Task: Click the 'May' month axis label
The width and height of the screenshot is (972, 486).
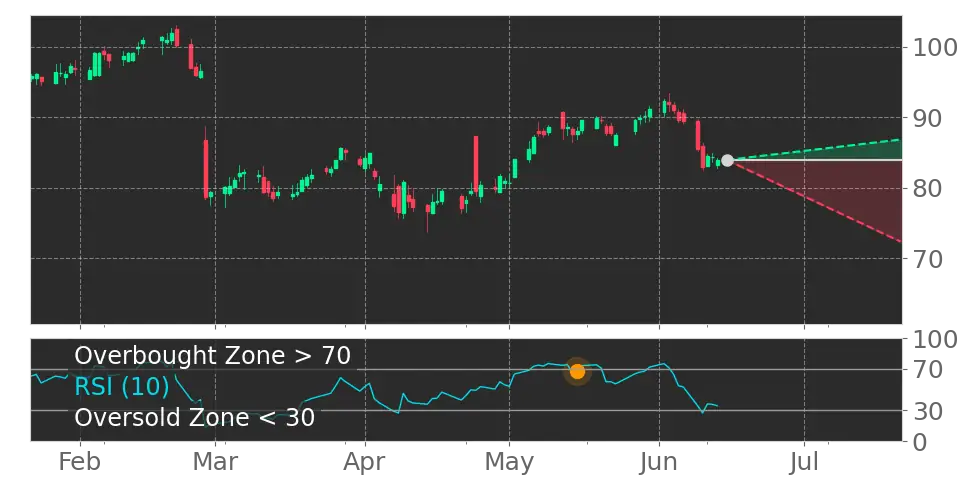Action: pos(510,462)
